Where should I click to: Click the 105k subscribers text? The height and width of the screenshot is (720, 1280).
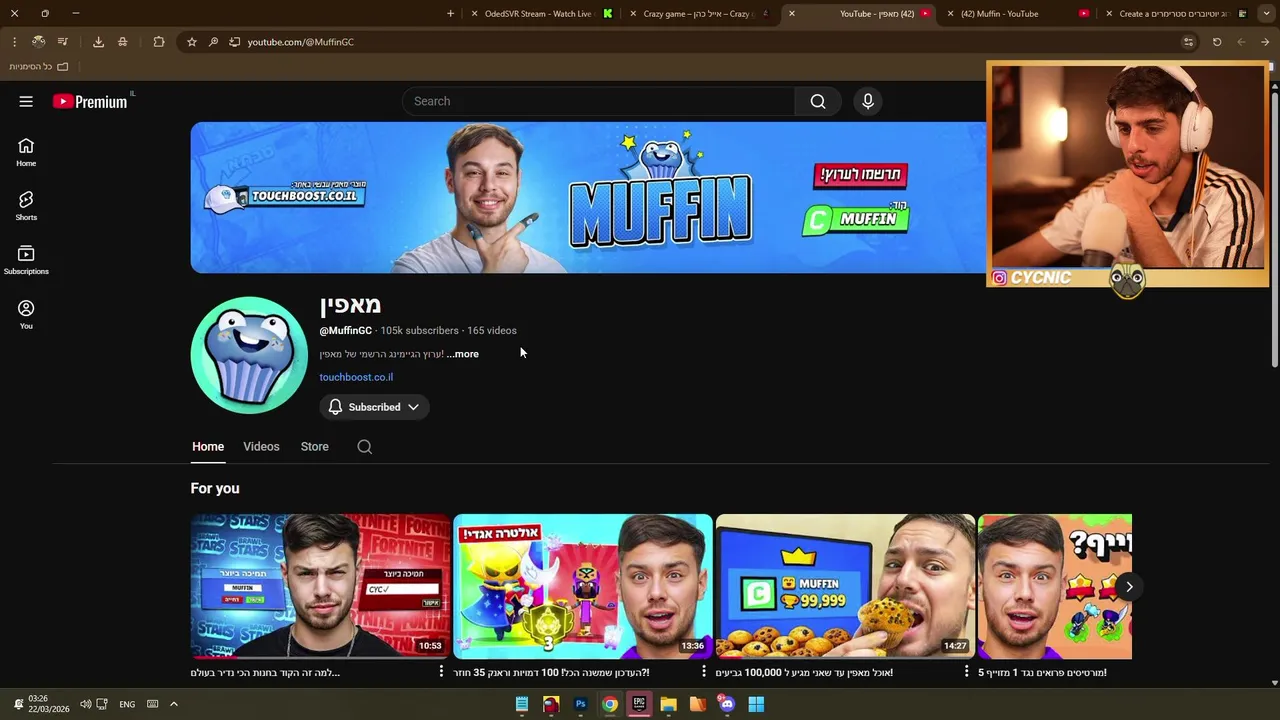click(x=419, y=331)
